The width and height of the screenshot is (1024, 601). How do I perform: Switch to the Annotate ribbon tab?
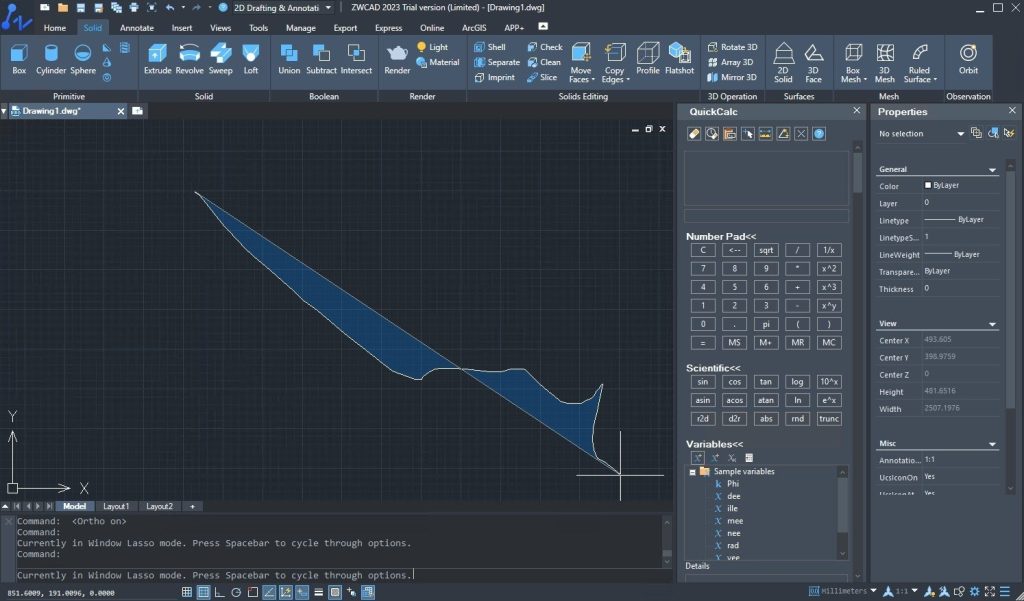point(137,28)
